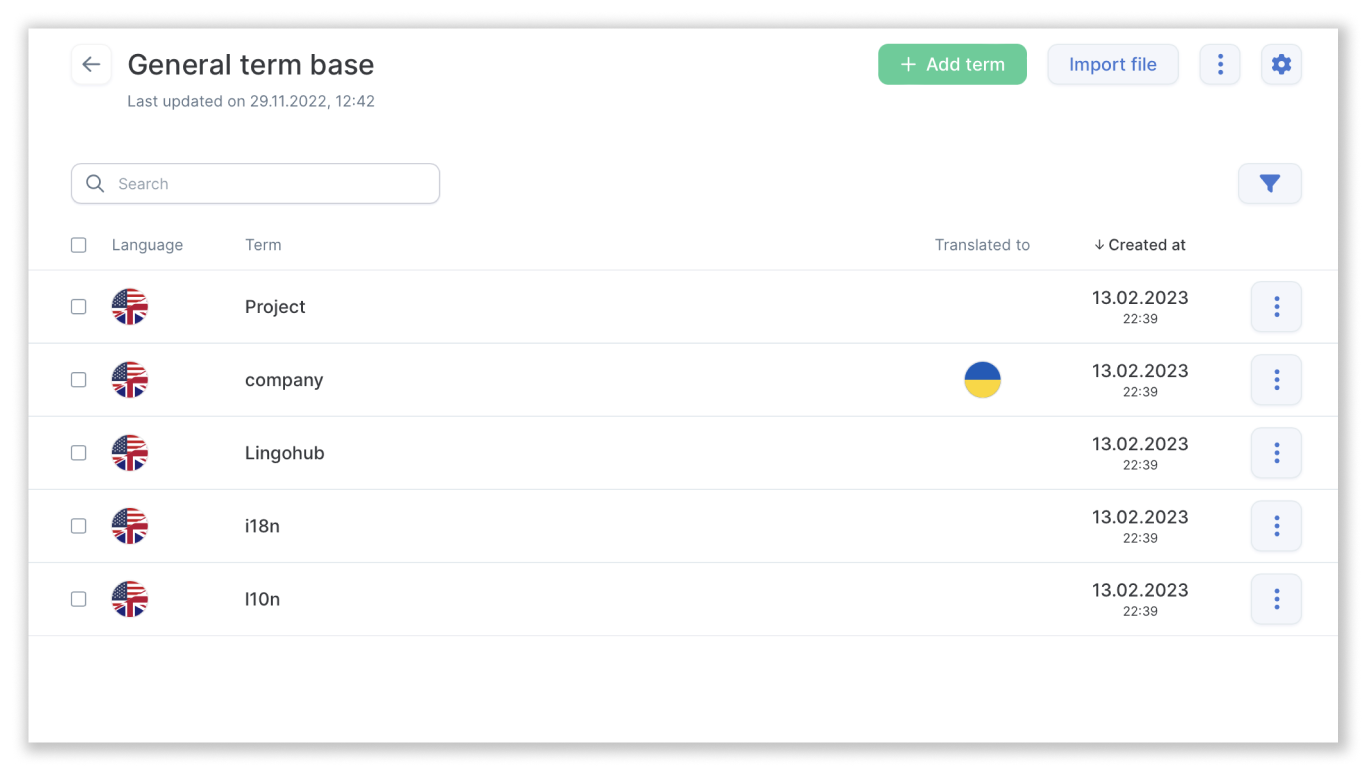Check the Project term checkbox
Screen dimensions: 1367x771
(79, 307)
